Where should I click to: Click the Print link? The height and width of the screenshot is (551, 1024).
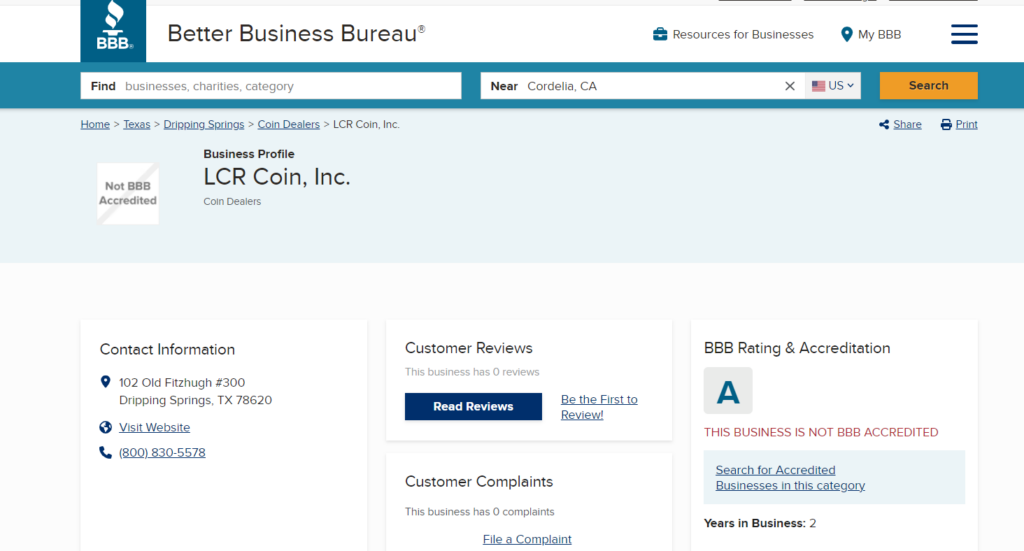[966, 124]
